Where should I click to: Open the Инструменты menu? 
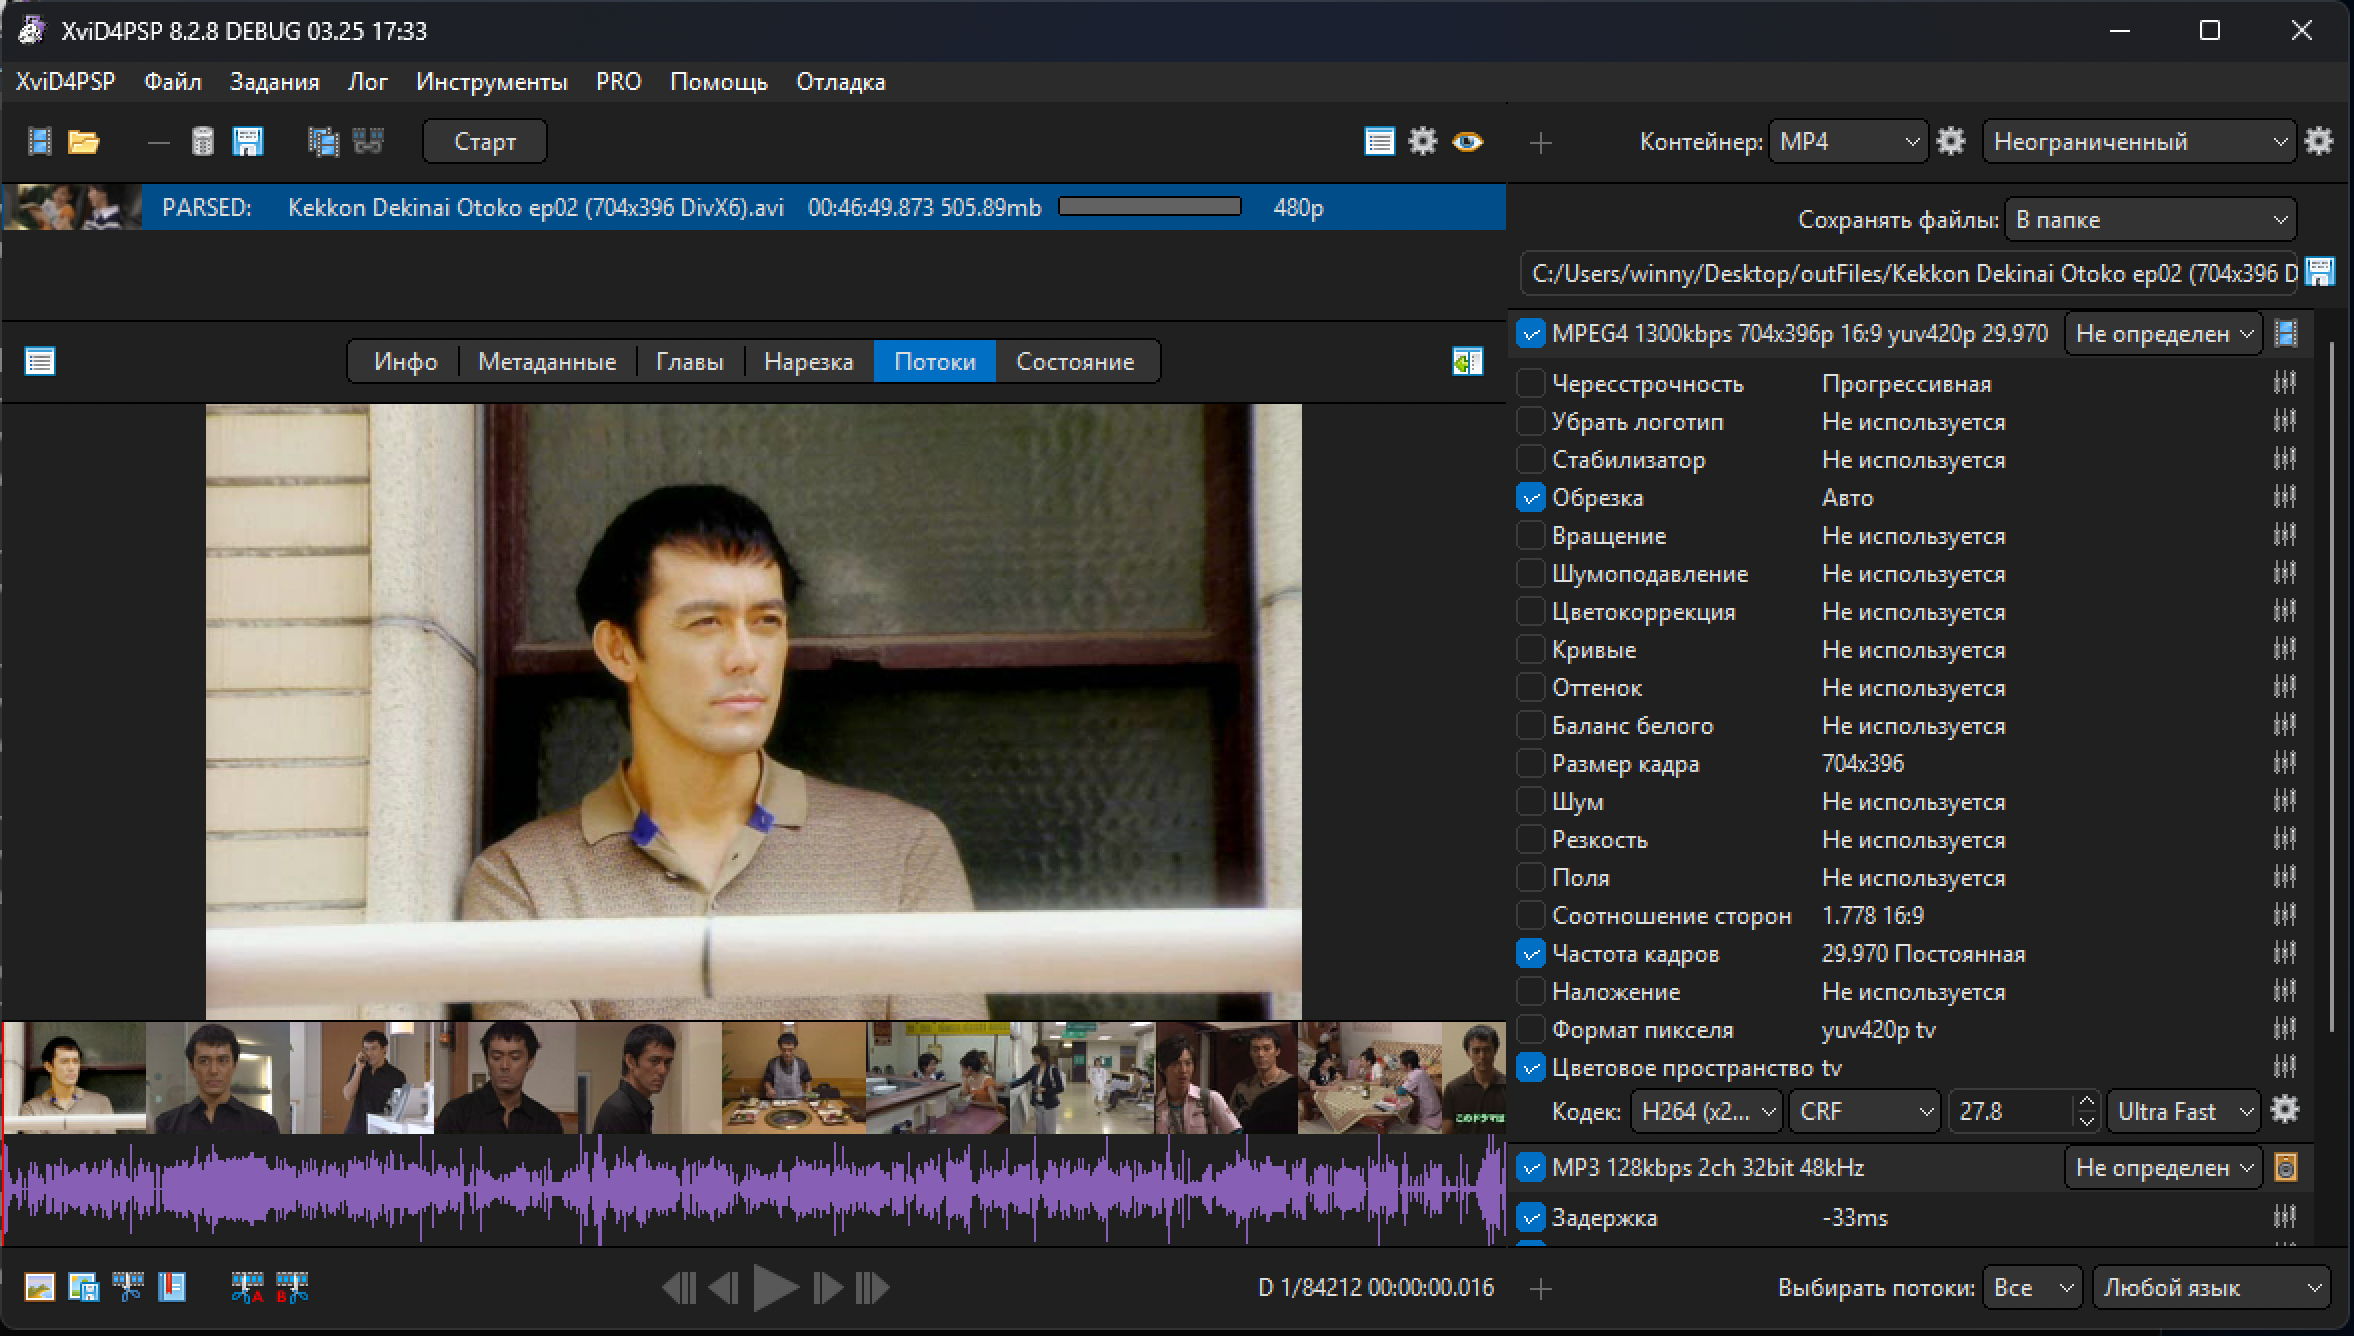491,82
